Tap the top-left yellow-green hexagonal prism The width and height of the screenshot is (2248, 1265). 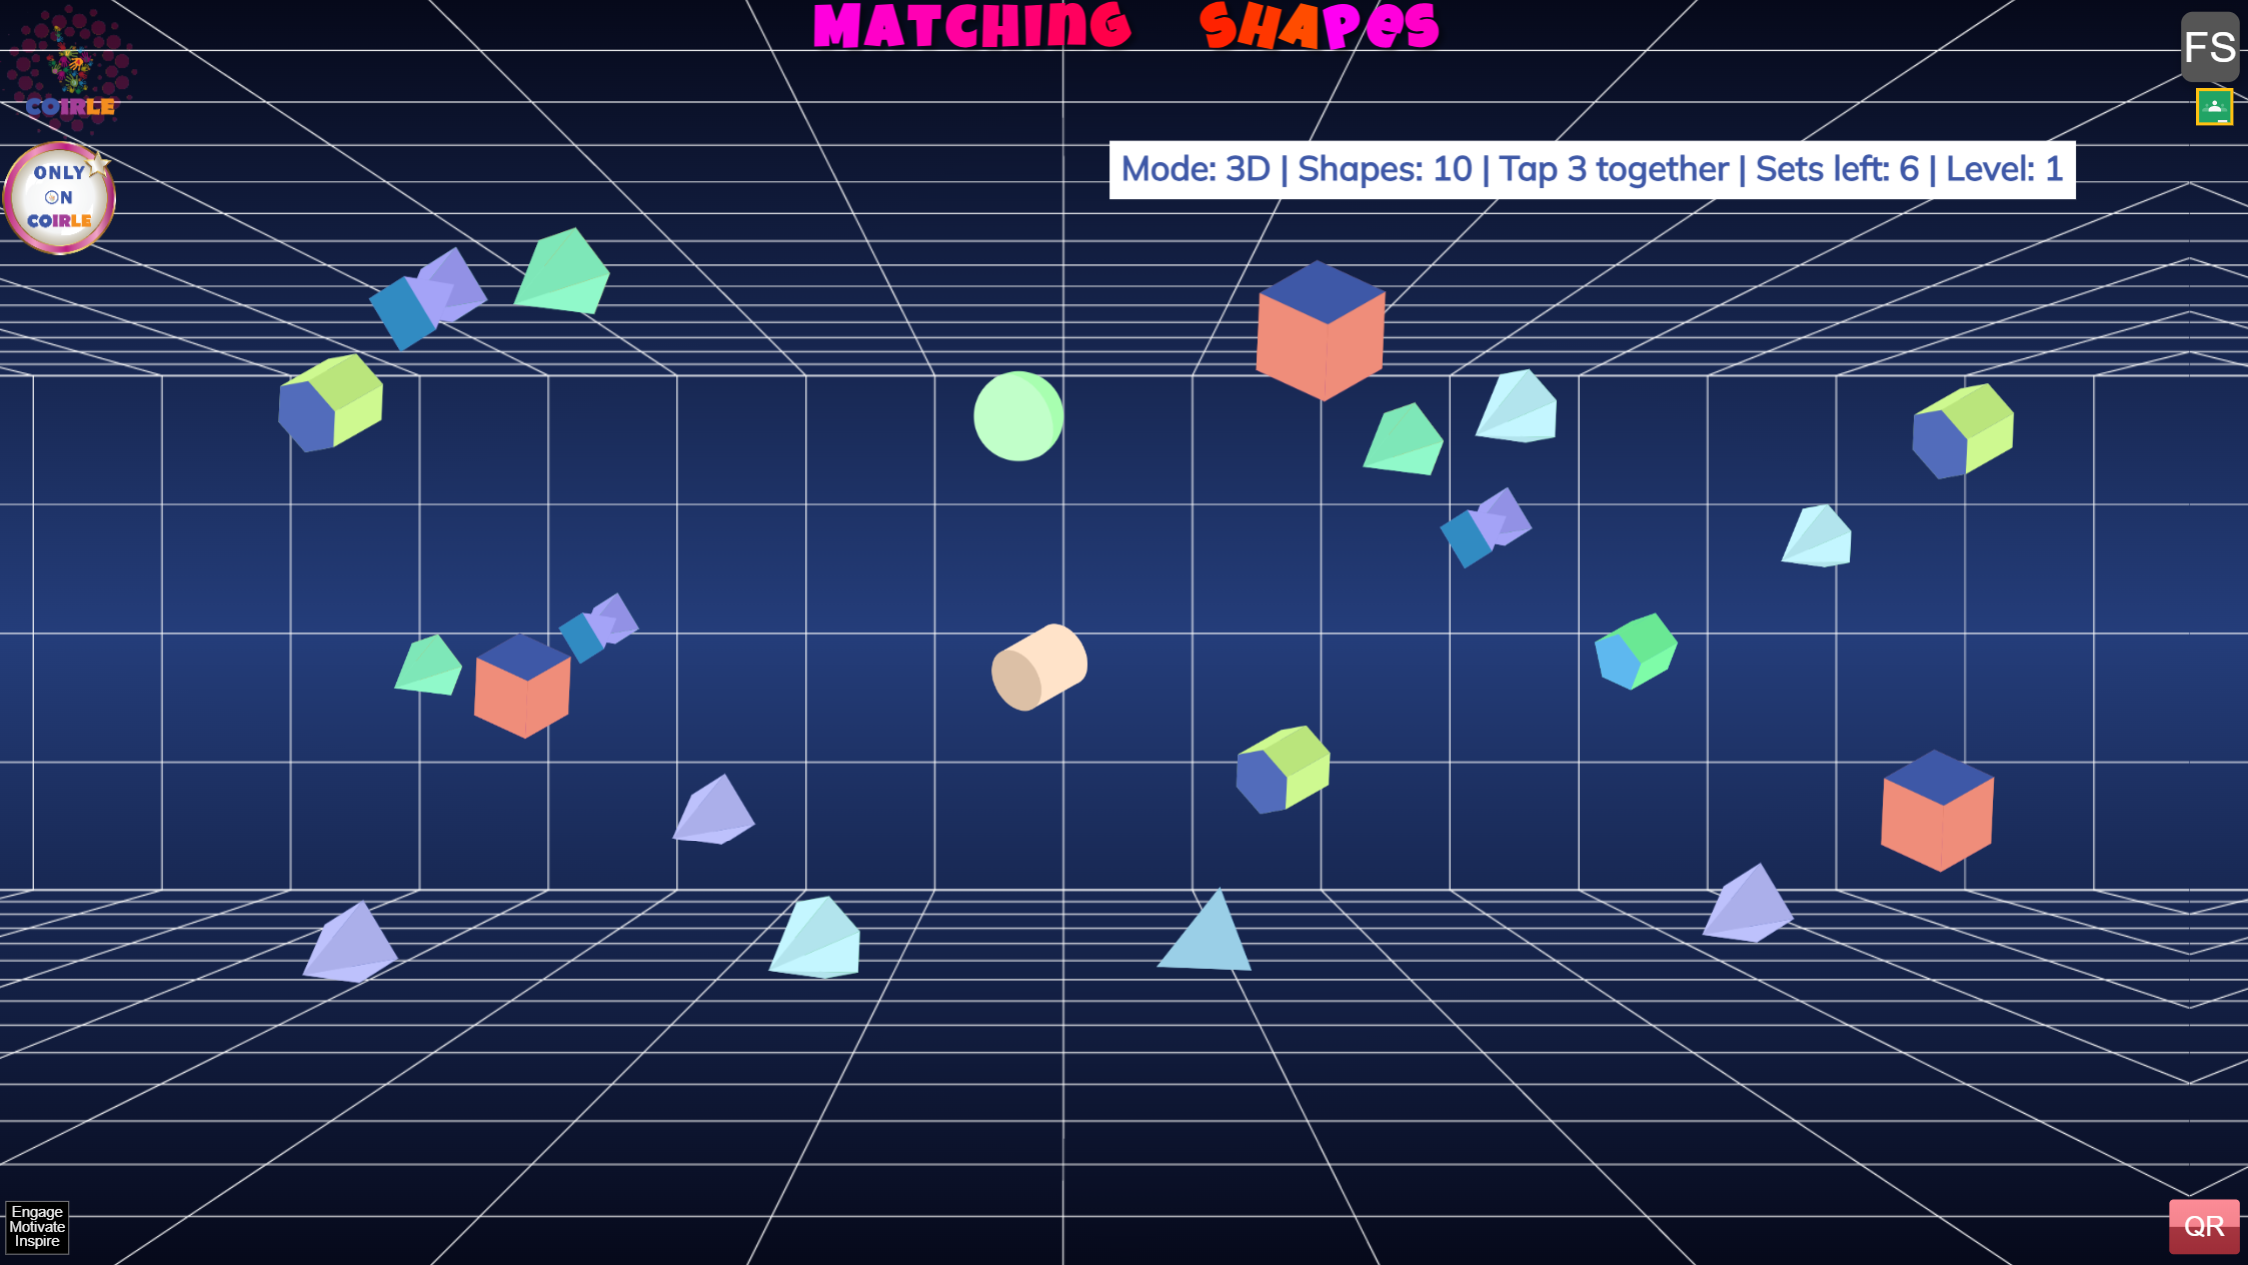pos(330,402)
